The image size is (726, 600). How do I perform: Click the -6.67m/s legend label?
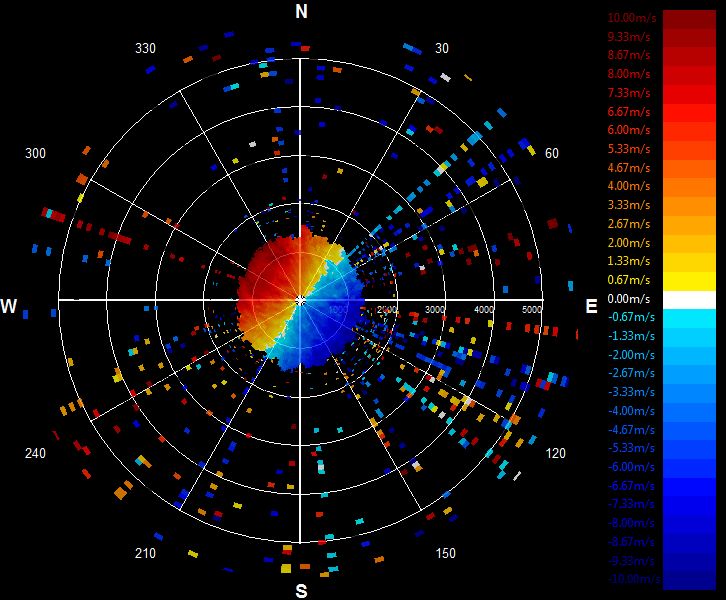(x=632, y=486)
